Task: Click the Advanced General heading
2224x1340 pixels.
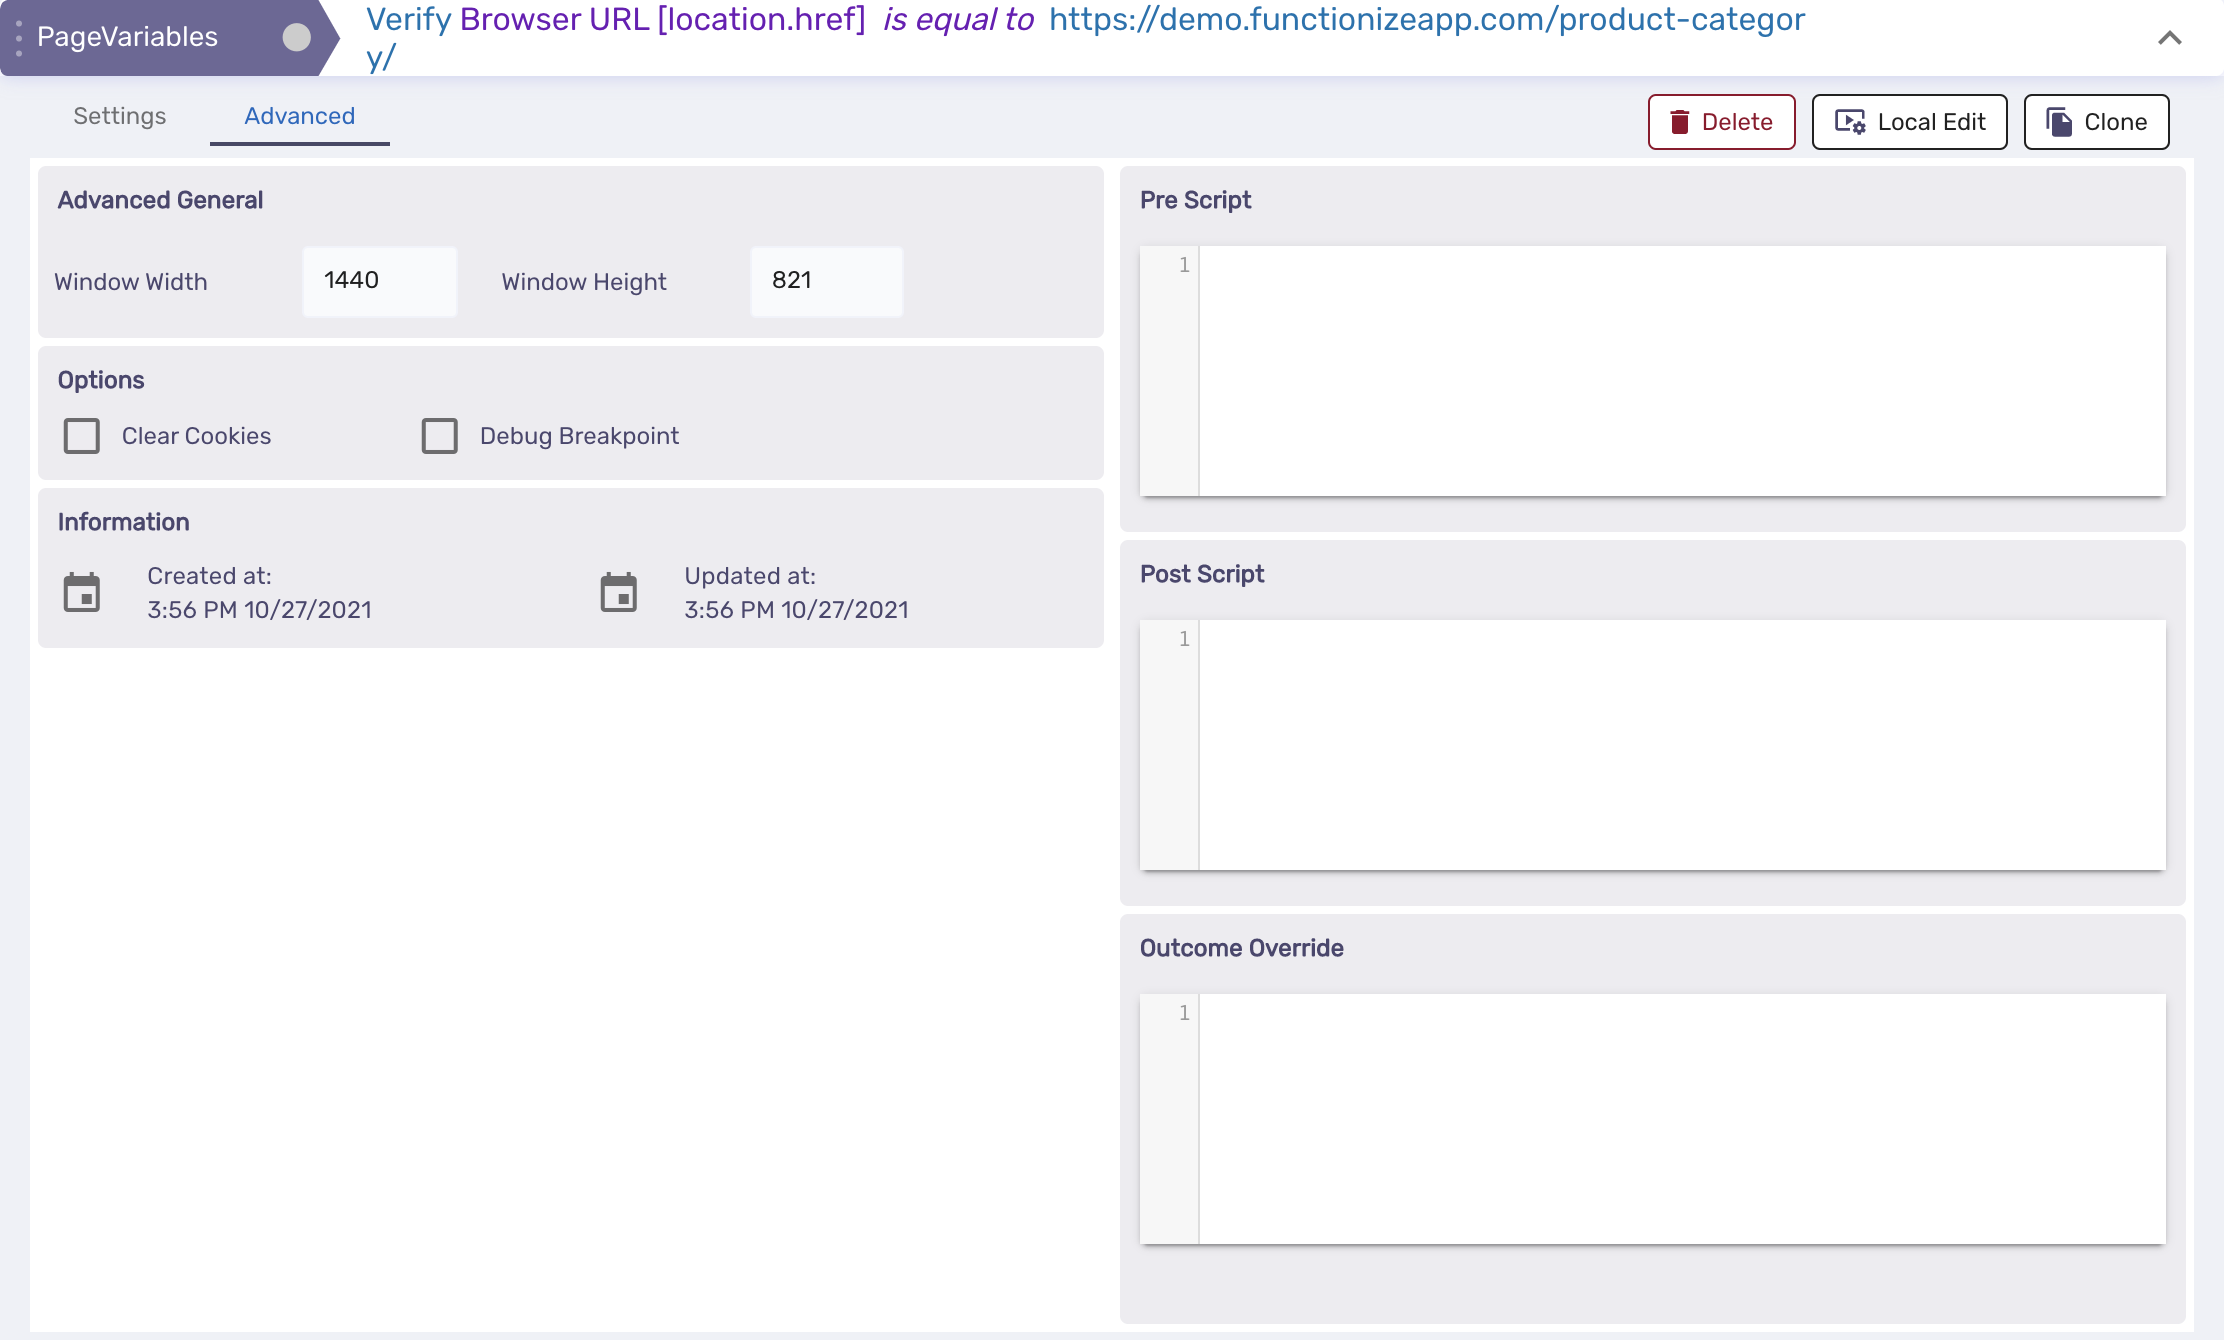Action: 160,200
